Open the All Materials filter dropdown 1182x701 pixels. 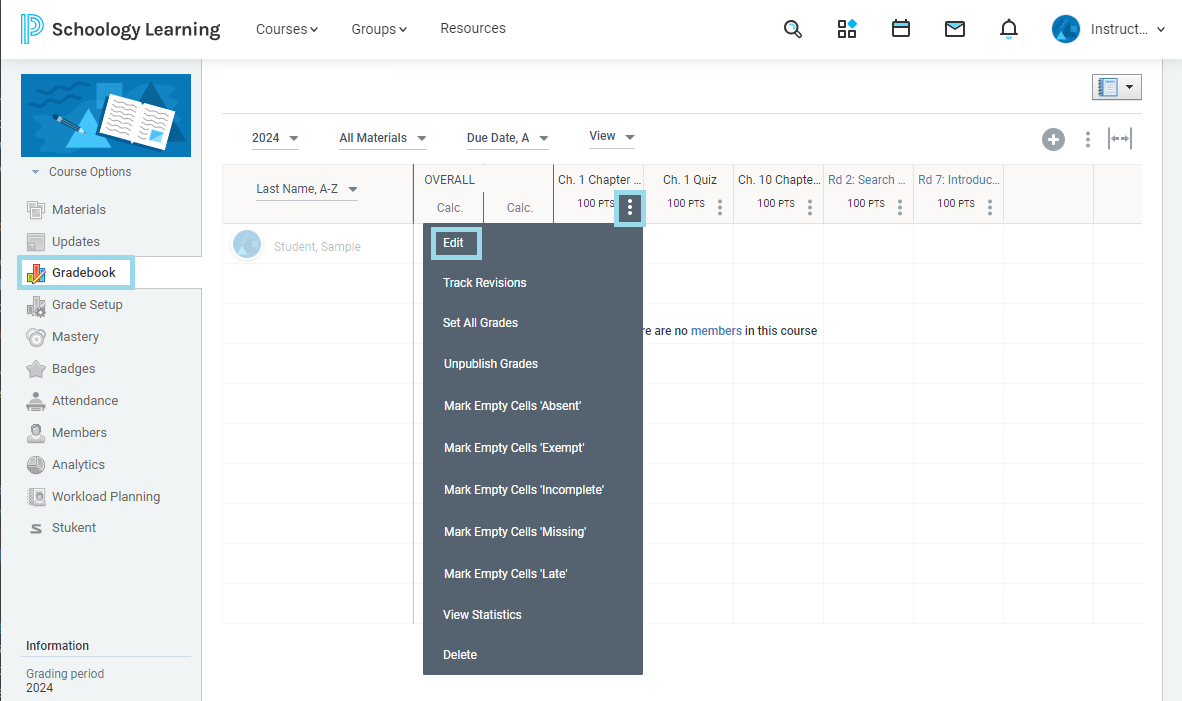coord(382,138)
